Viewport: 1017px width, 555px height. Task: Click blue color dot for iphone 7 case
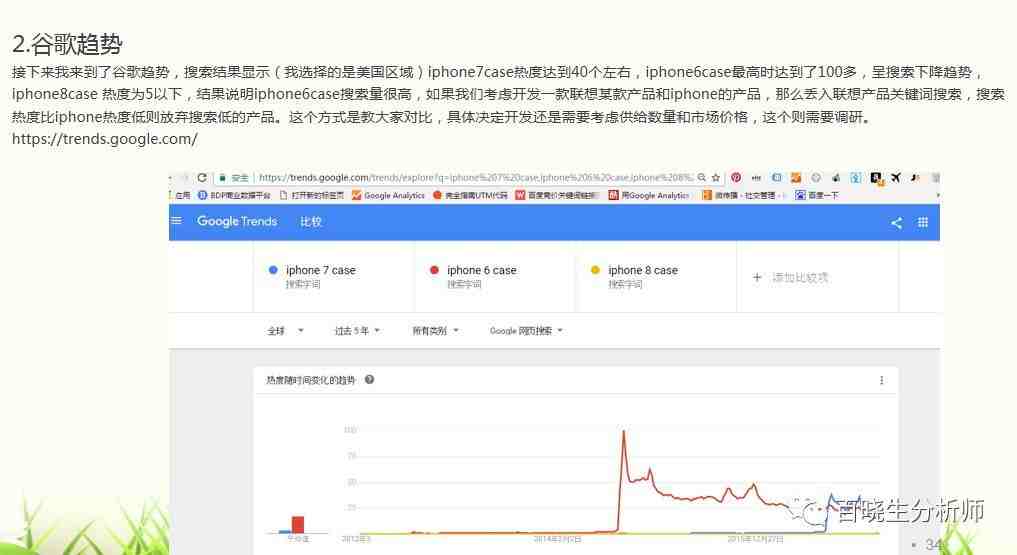(x=273, y=270)
